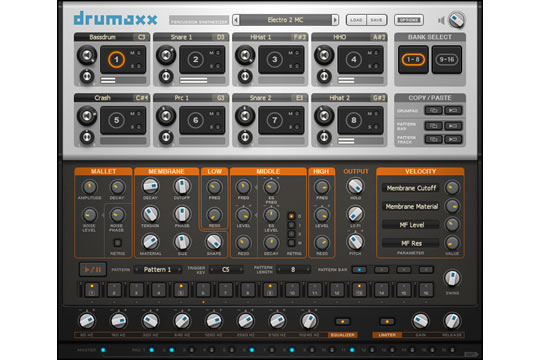This screenshot has height=360, width=540.
Task: Toggle Mute on Snare 1 pad
Action: [x=218, y=53]
